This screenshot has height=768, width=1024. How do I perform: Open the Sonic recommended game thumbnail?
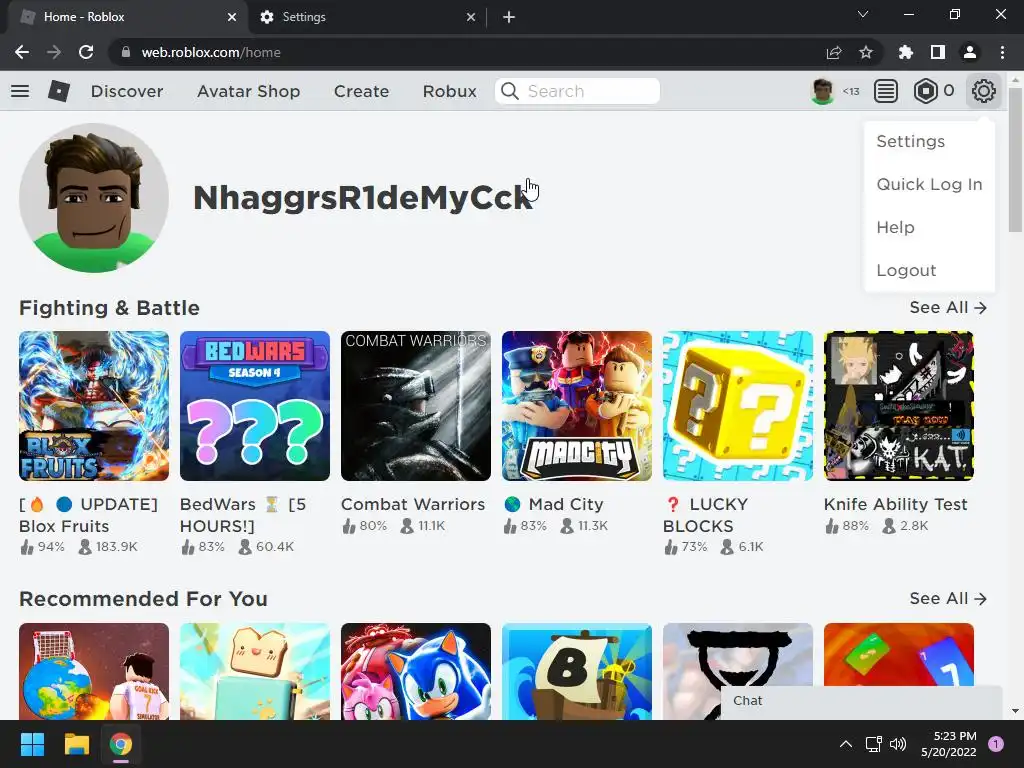[x=416, y=671]
